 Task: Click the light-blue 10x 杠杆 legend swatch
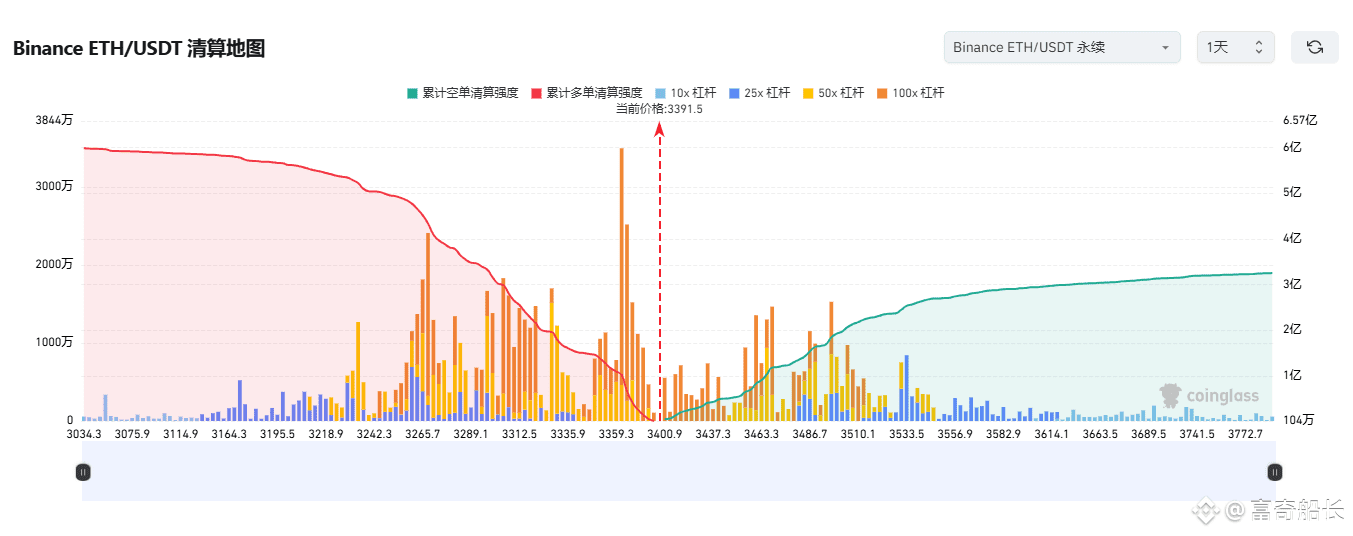point(660,93)
